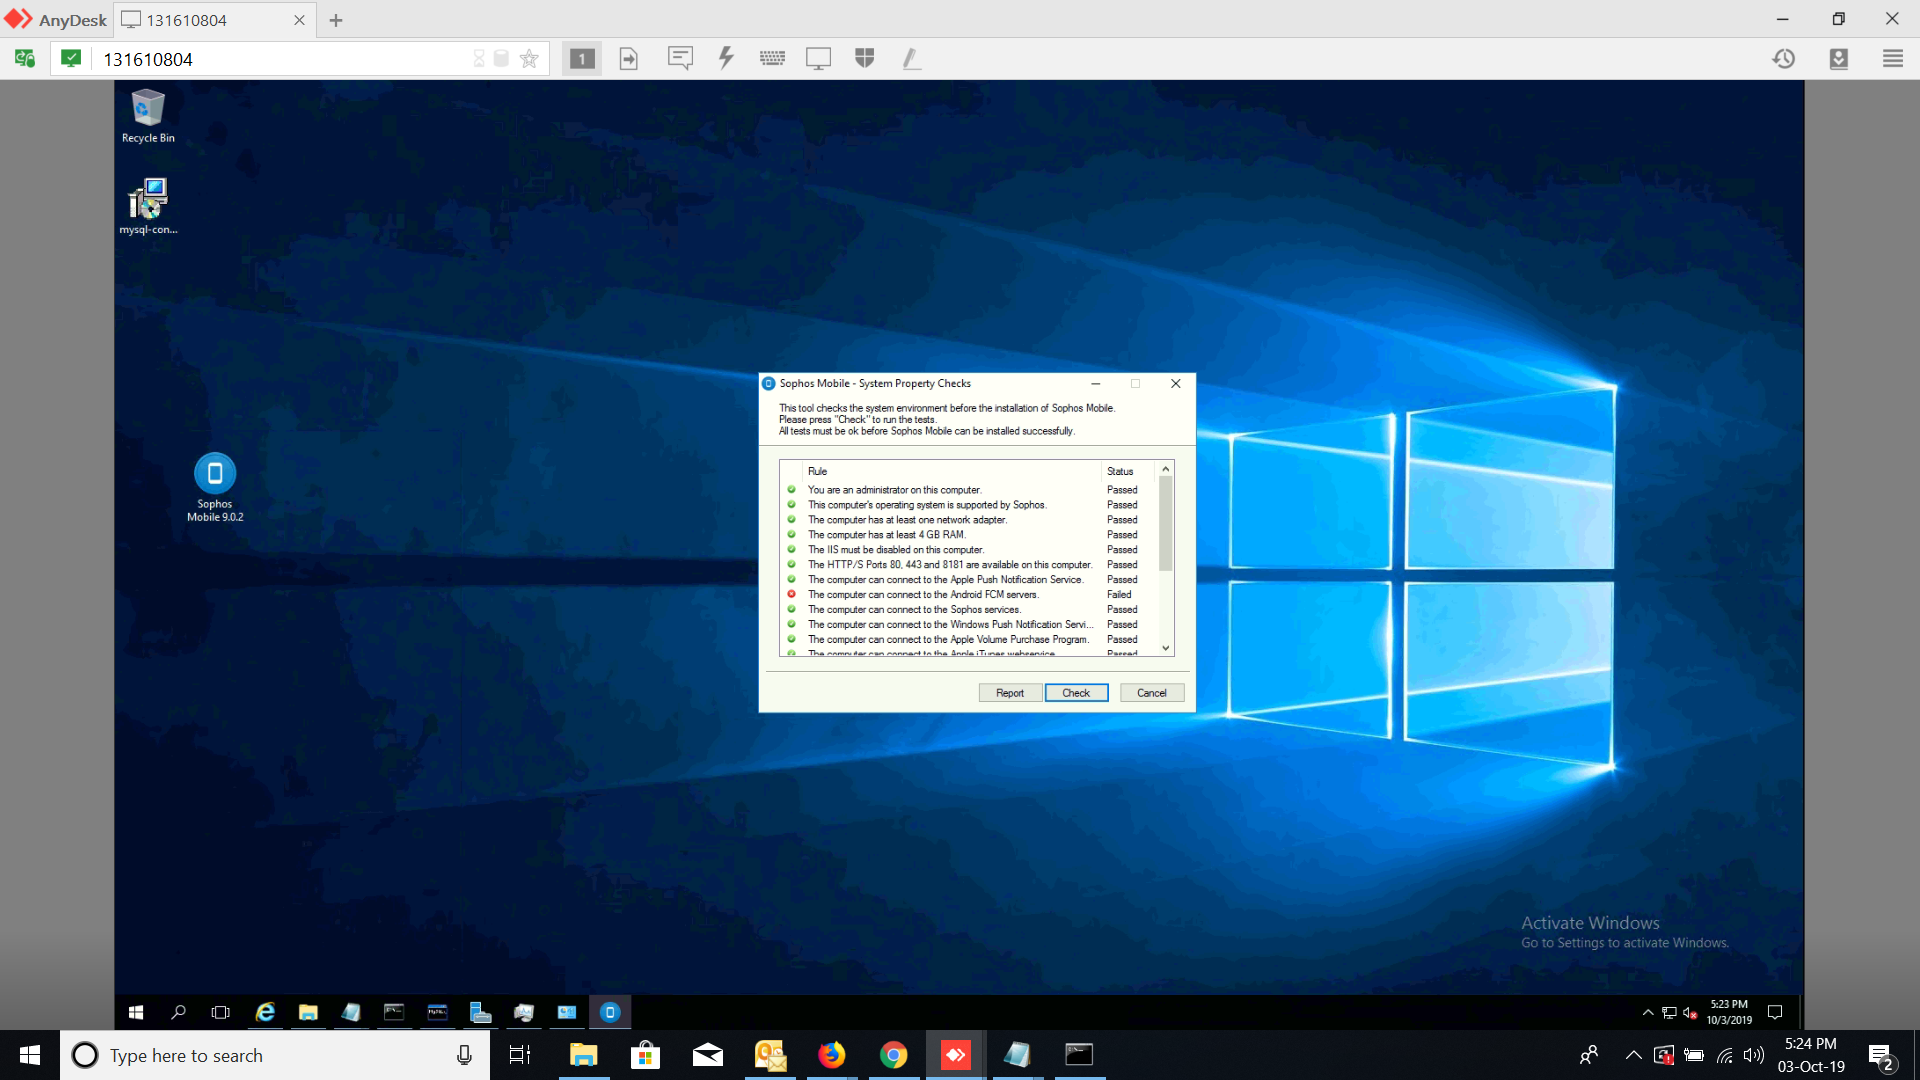Click the microphone icon in search box
1920x1080 pixels.
464,1055
